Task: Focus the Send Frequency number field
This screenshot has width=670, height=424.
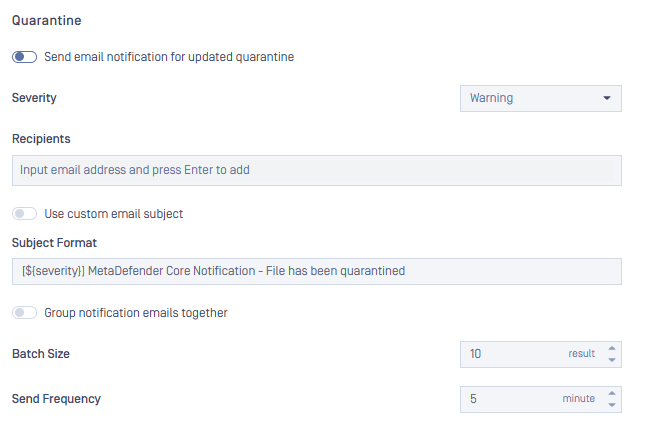Action: pos(510,399)
